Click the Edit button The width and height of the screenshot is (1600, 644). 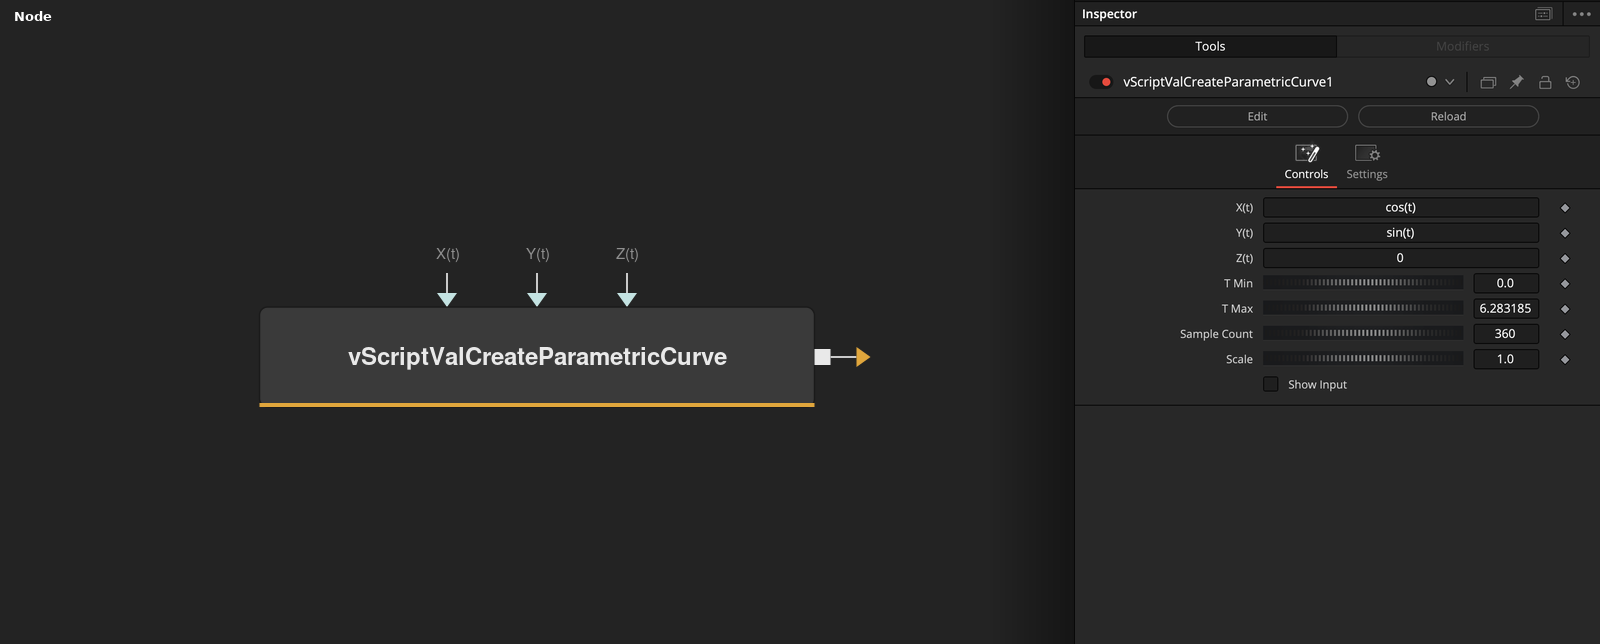pyautogui.click(x=1257, y=116)
